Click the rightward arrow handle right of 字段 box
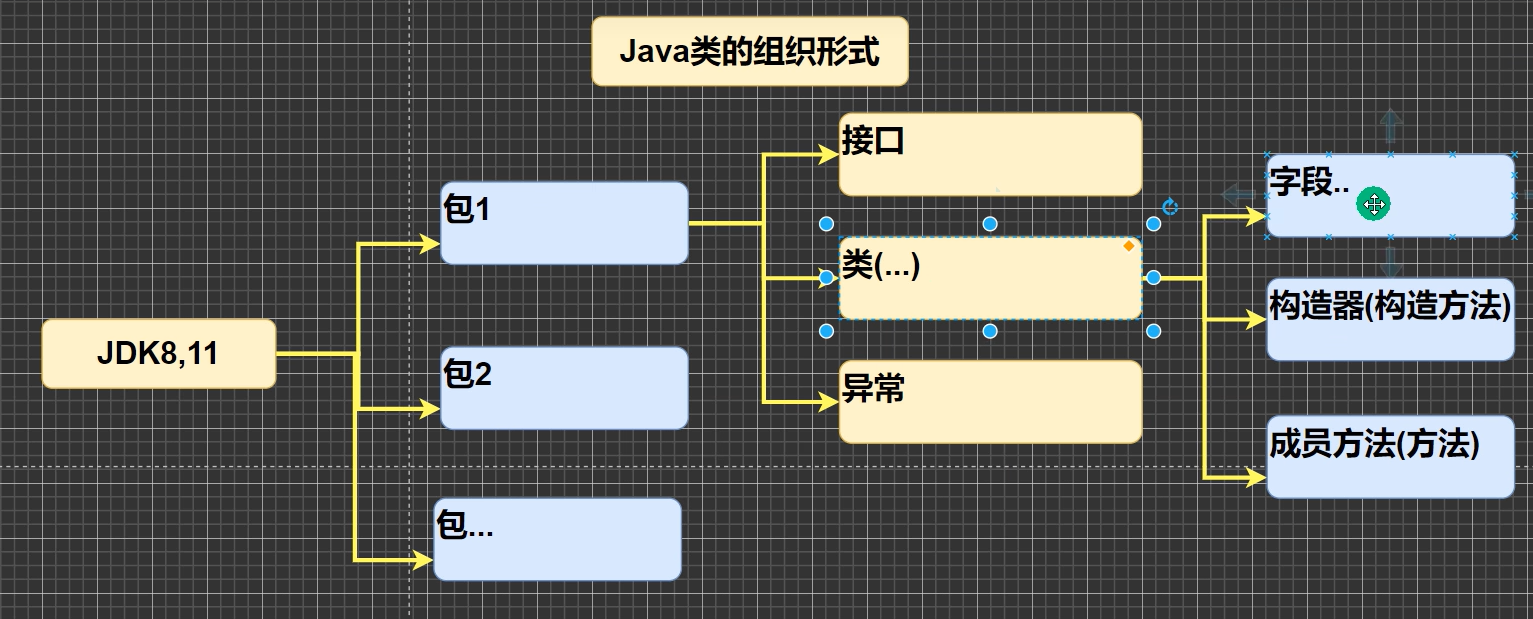 pos(1527,193)
